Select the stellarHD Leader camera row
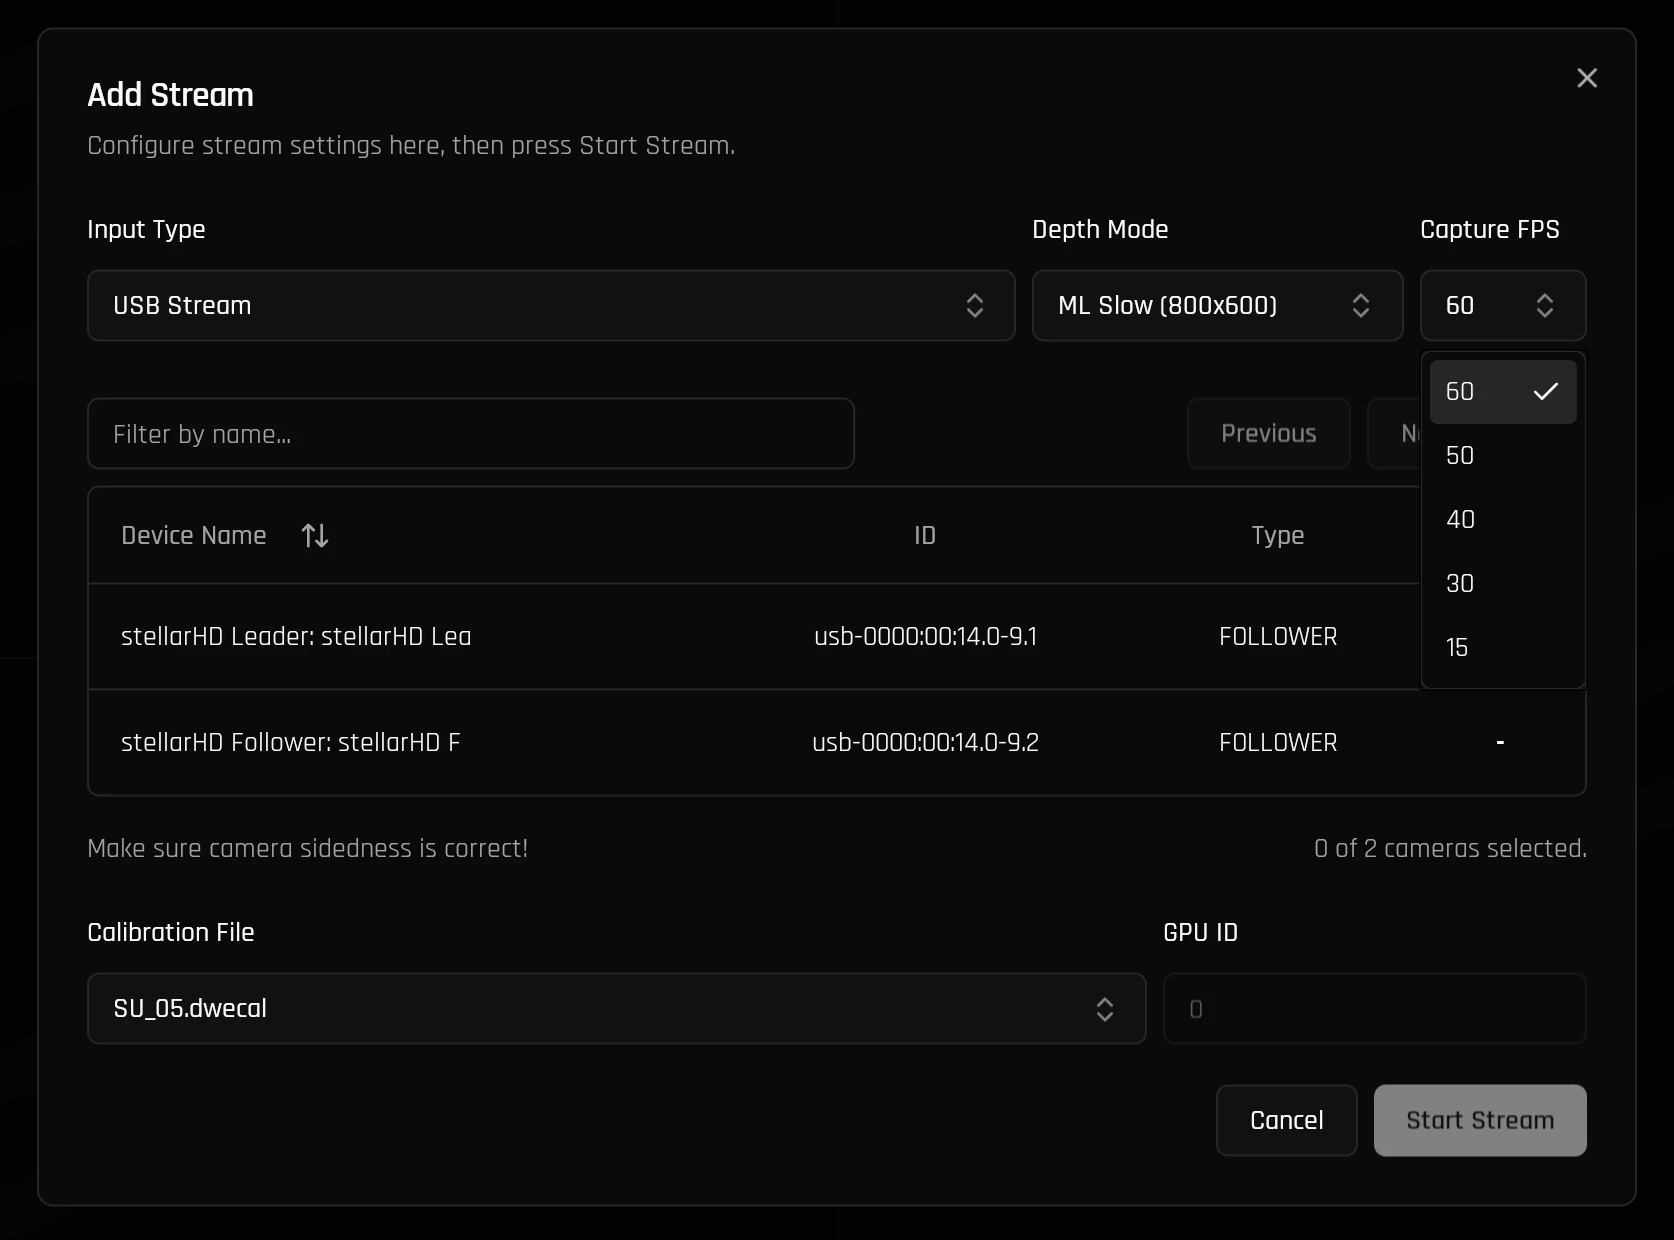 click(x=600, y=637)
